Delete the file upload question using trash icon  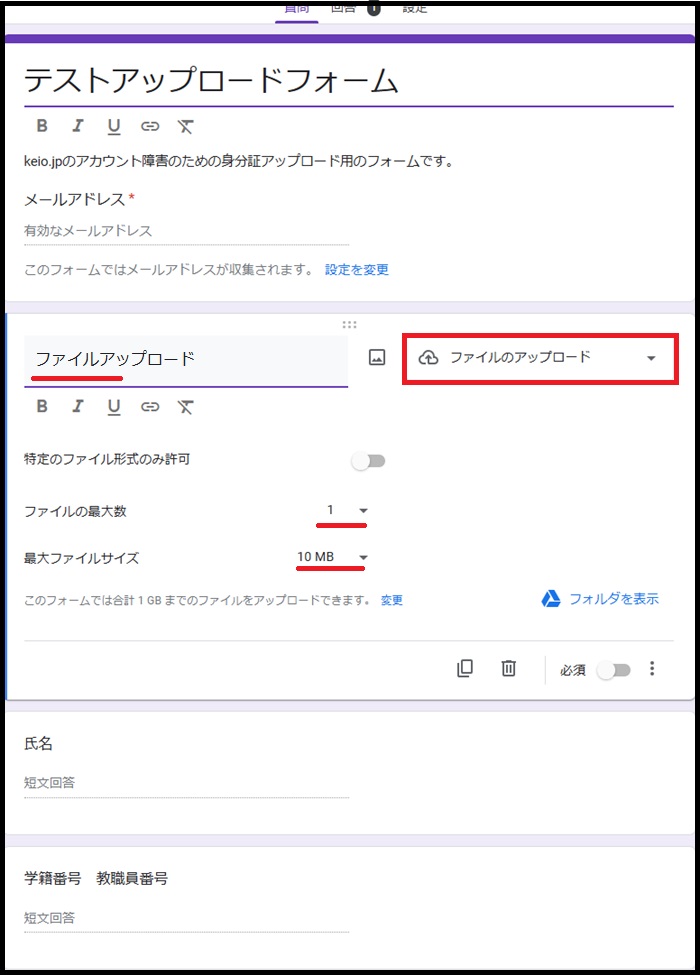pyautogui.click(x=508, y=669)
